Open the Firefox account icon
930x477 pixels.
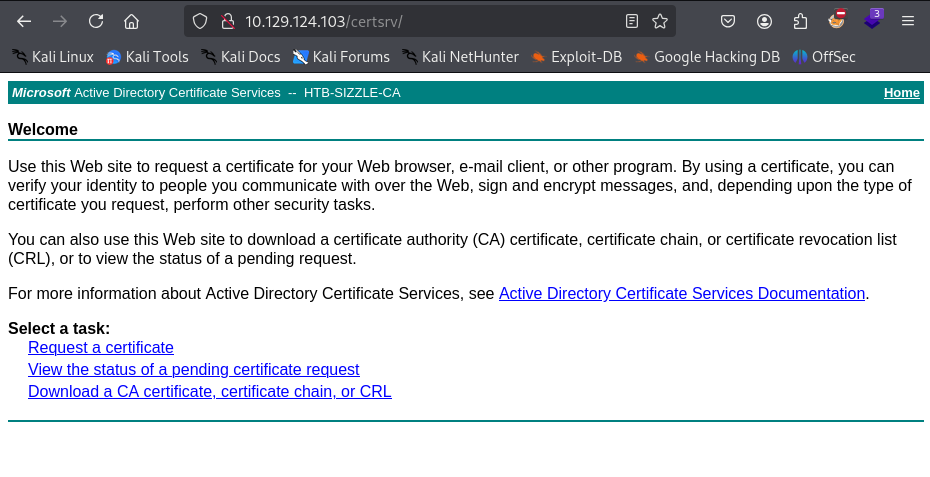pos(765,21)
